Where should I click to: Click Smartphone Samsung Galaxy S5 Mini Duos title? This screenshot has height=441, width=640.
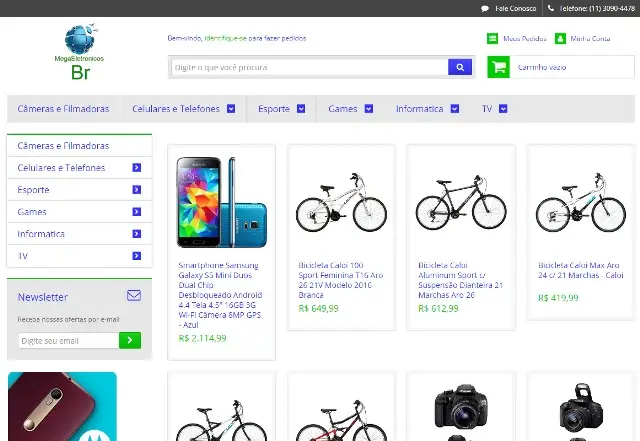[220, 295]
